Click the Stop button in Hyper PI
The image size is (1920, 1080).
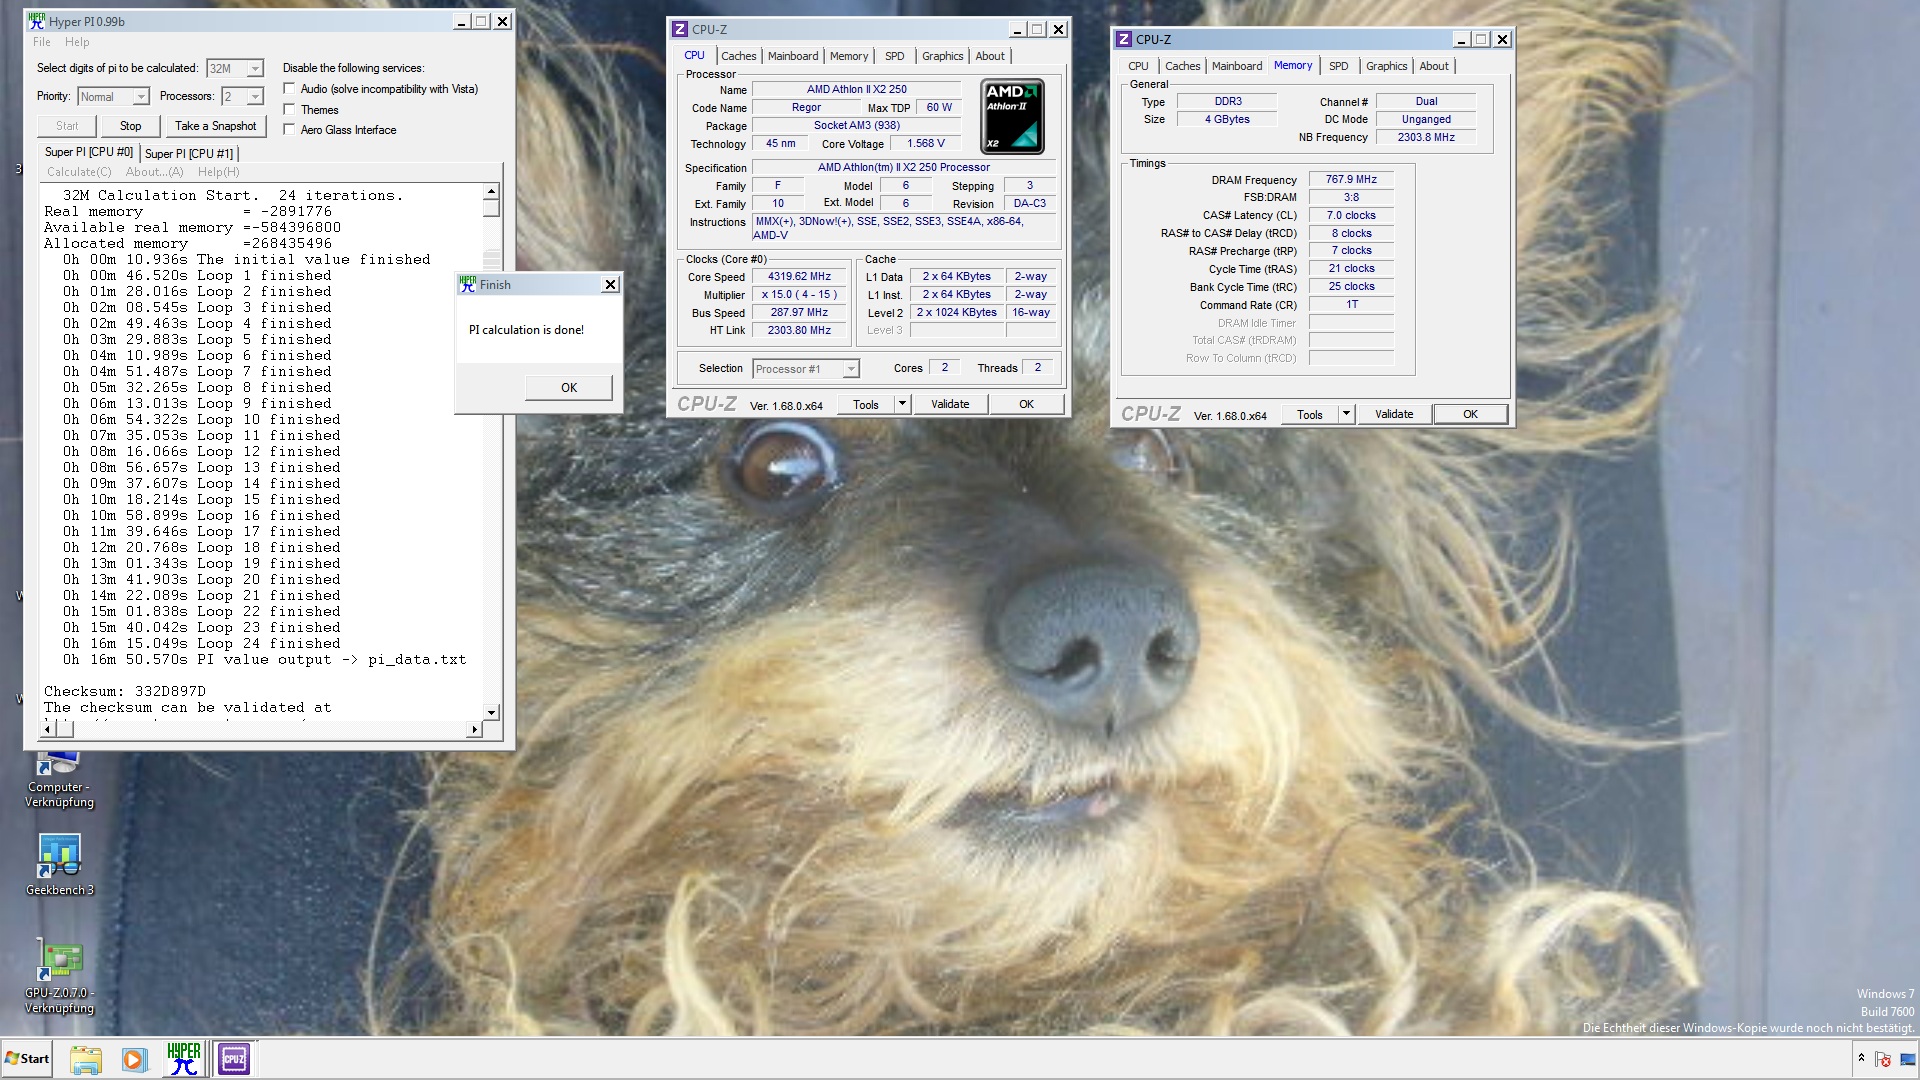coord(131,126)
